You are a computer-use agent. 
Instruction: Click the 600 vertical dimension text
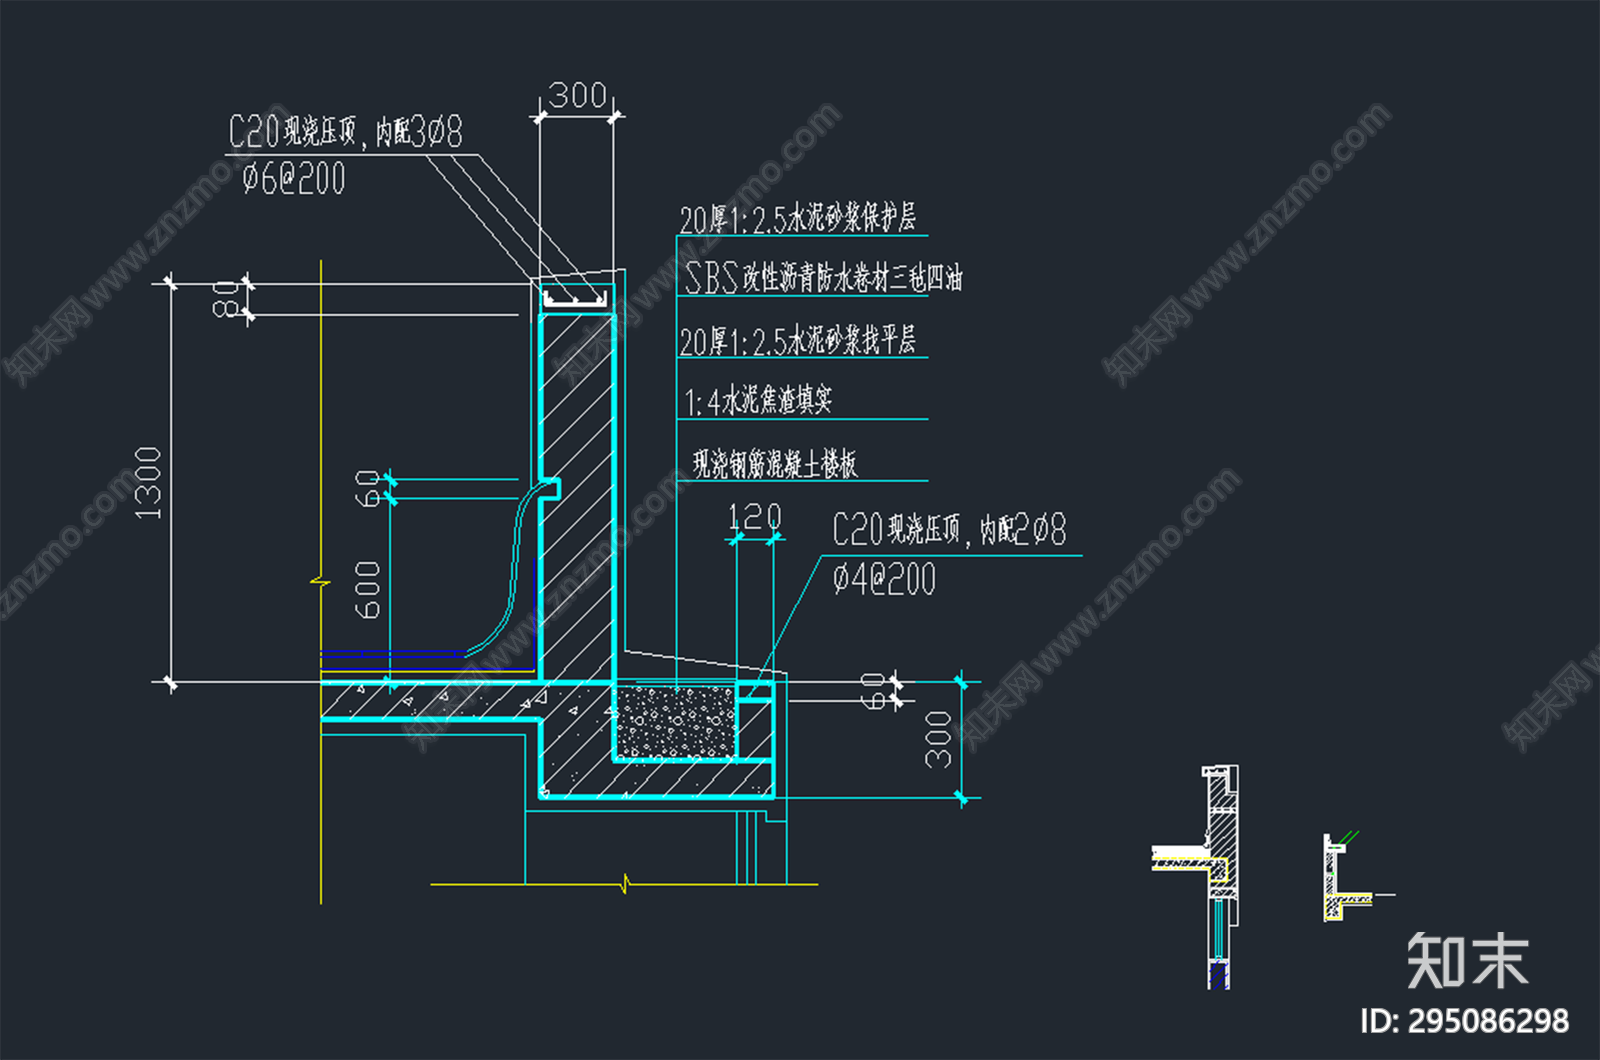click(x=368, y=589)
